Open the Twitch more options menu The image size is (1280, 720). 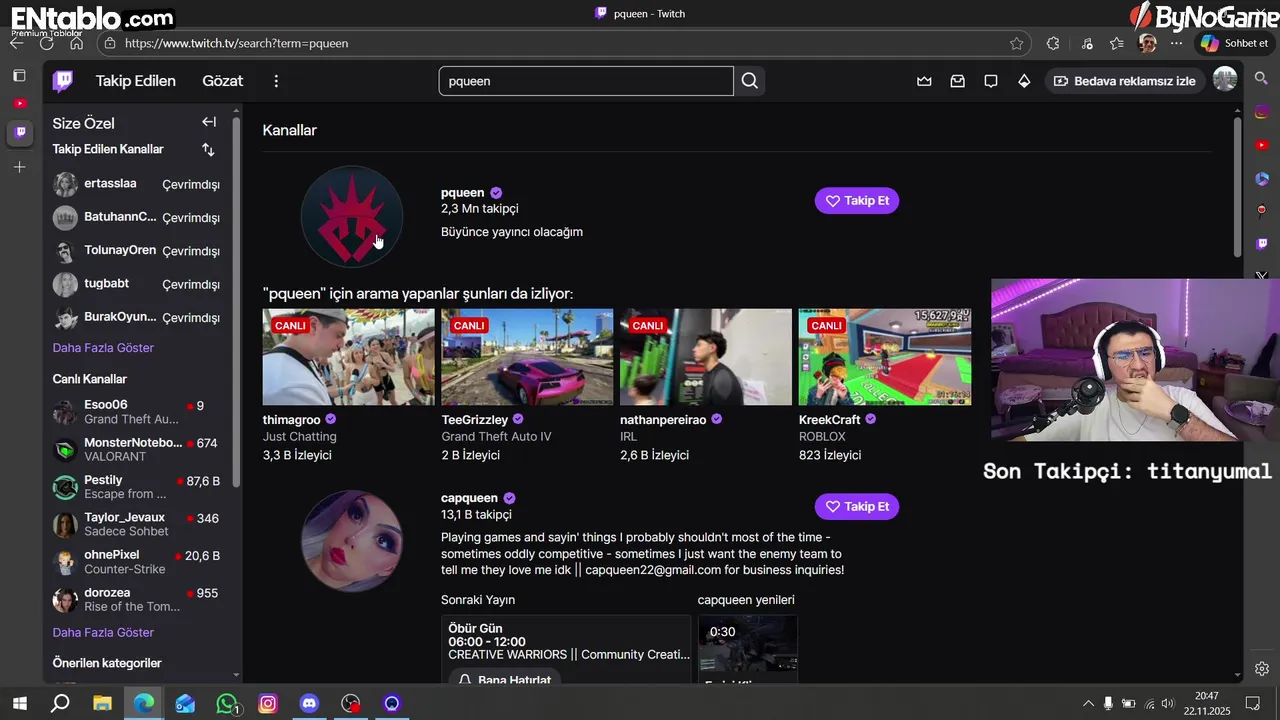277,81
